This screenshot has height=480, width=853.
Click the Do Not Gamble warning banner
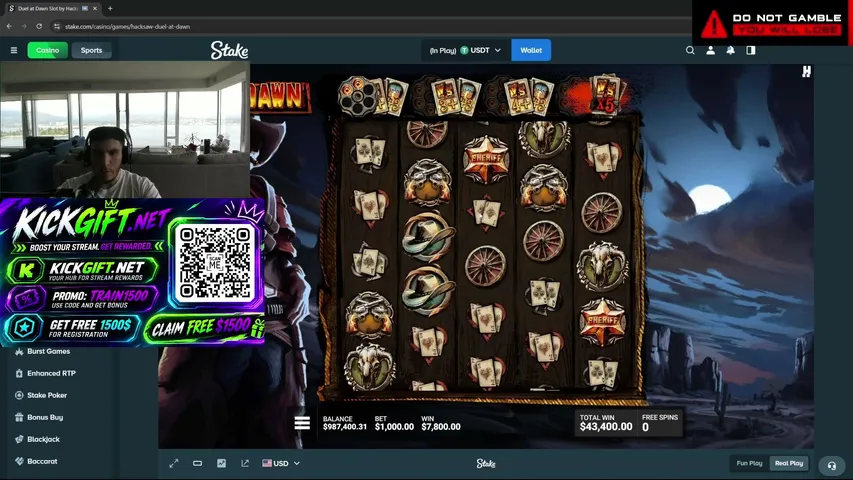[772, 23]
